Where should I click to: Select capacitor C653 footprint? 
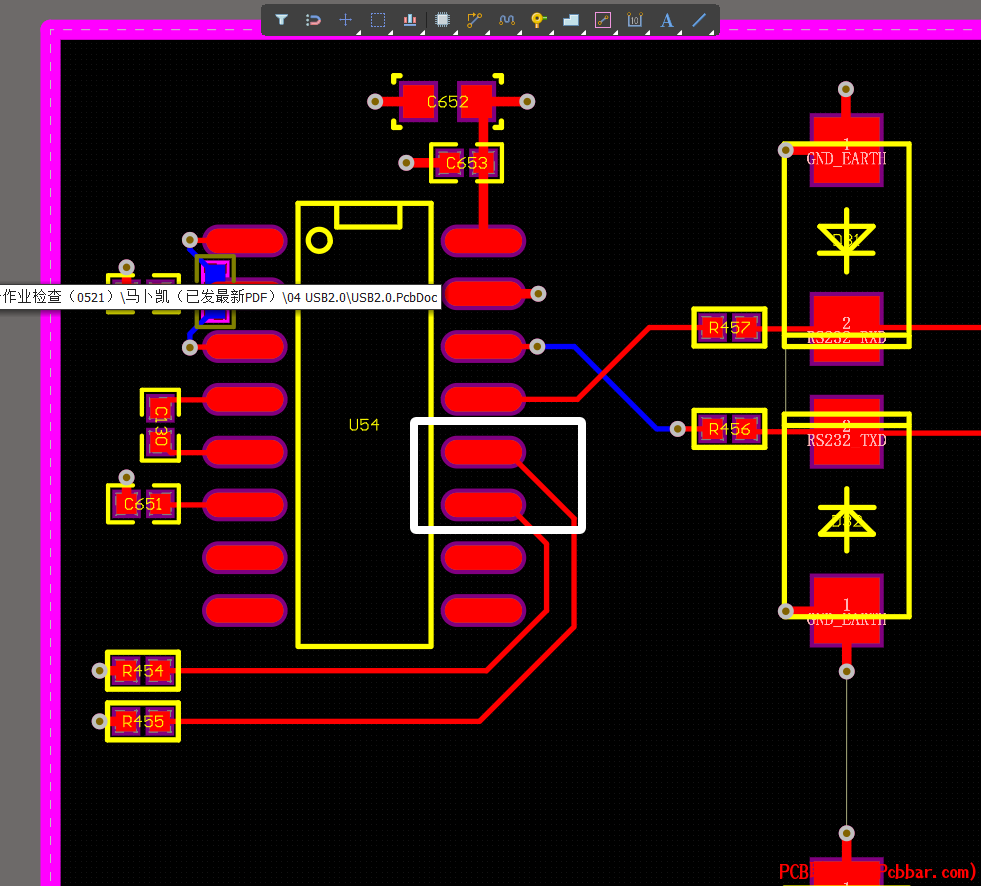coord(467,163)
